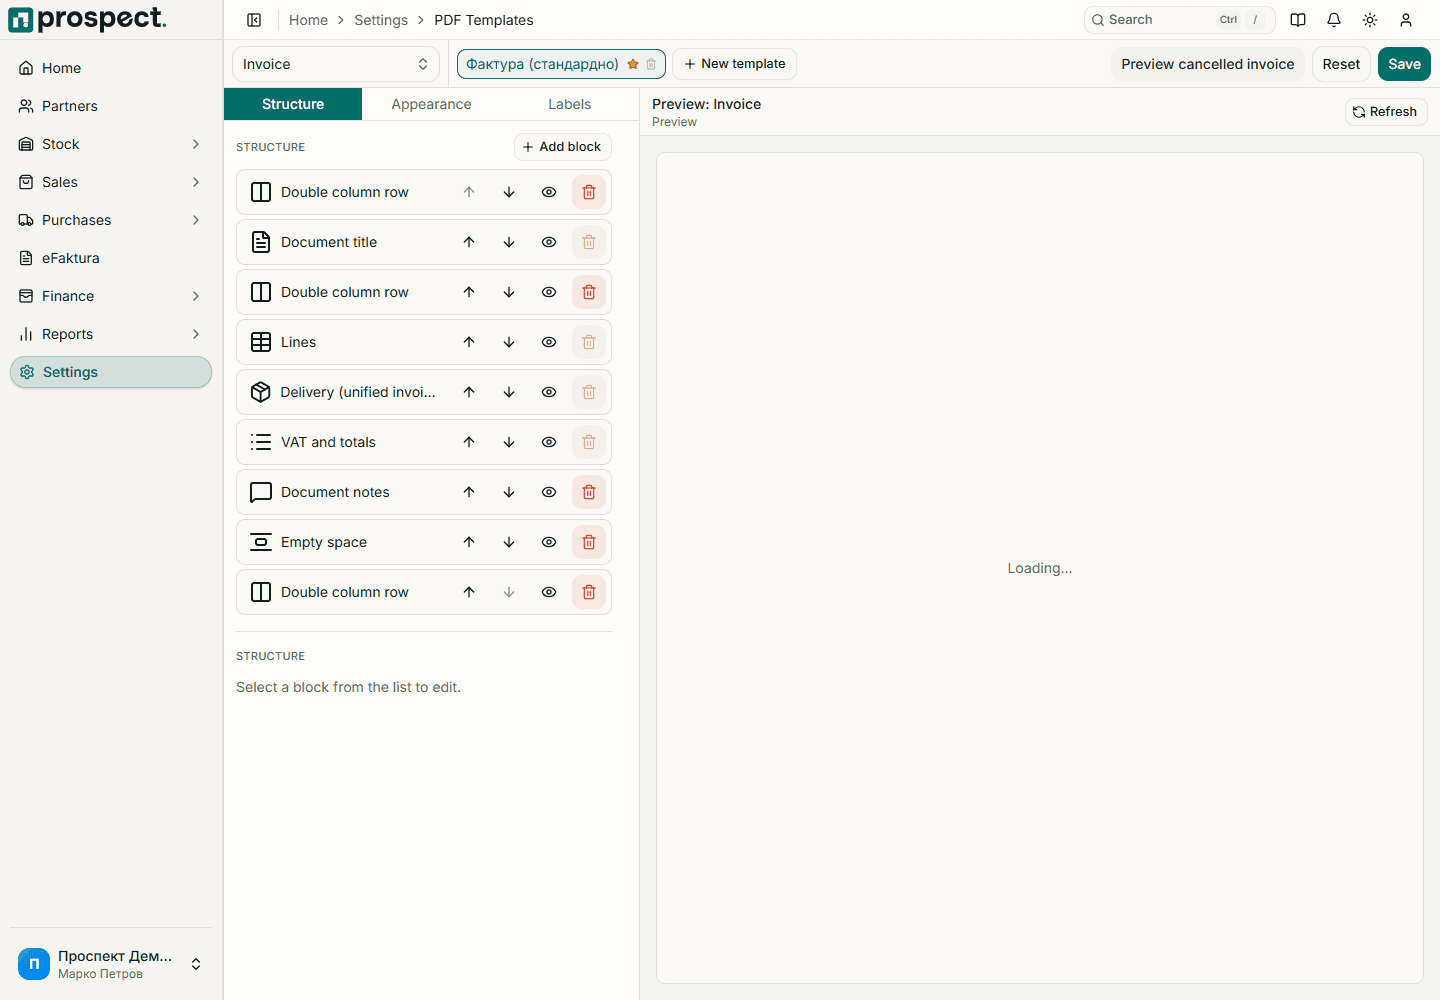Expand the Reports menu
Viewport: 1440px width, 1000px height.
(111, 334)
